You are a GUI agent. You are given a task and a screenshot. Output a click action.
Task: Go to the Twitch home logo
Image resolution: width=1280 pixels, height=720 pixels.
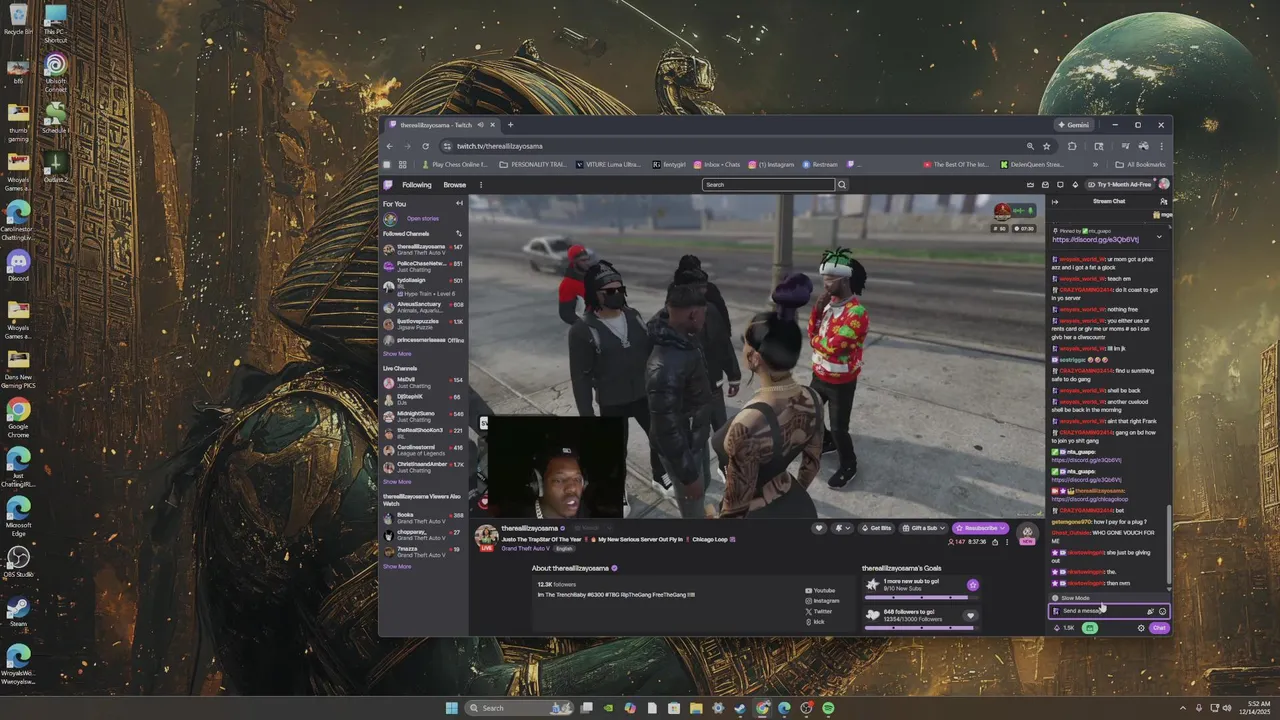(x=388, y=185)
